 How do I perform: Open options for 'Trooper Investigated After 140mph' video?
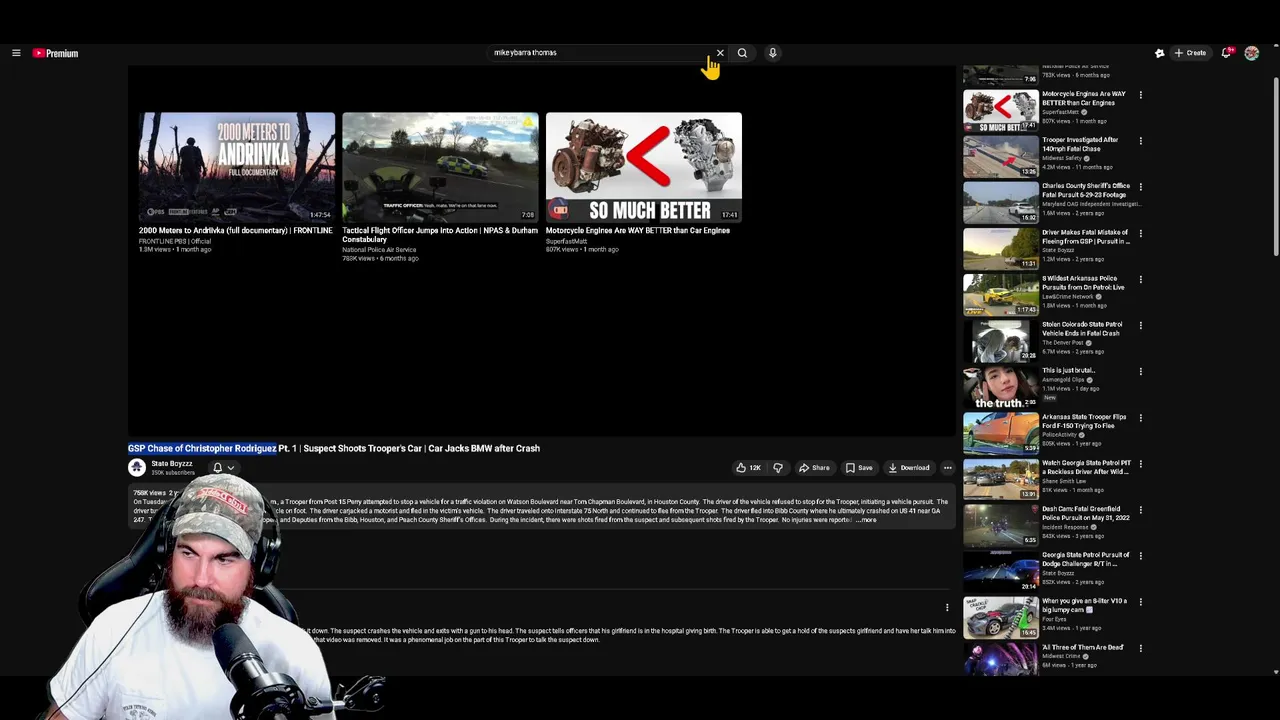(1140, 141)
